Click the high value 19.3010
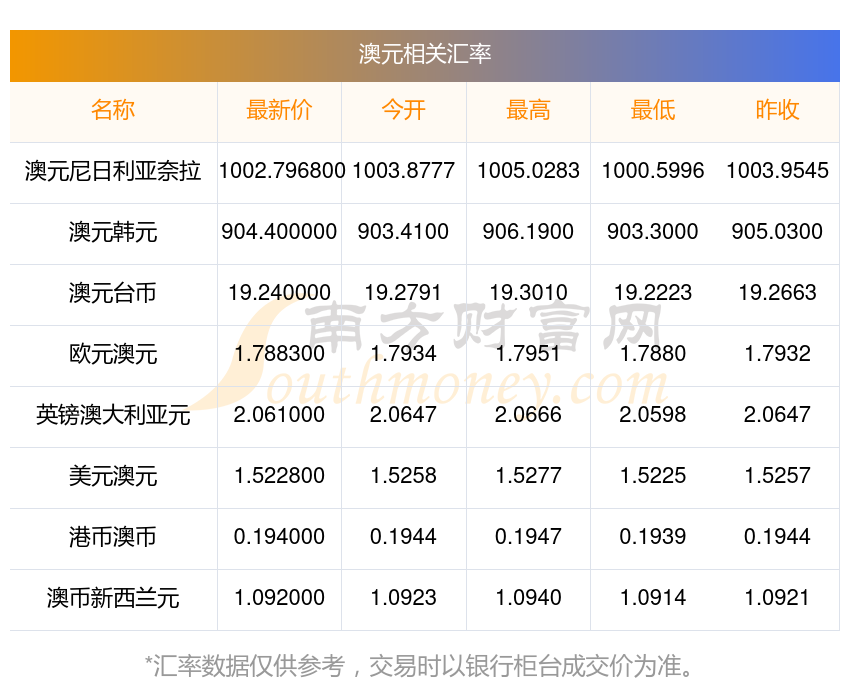The height and width of the screenshot is (698, 850). pos(528,293)
